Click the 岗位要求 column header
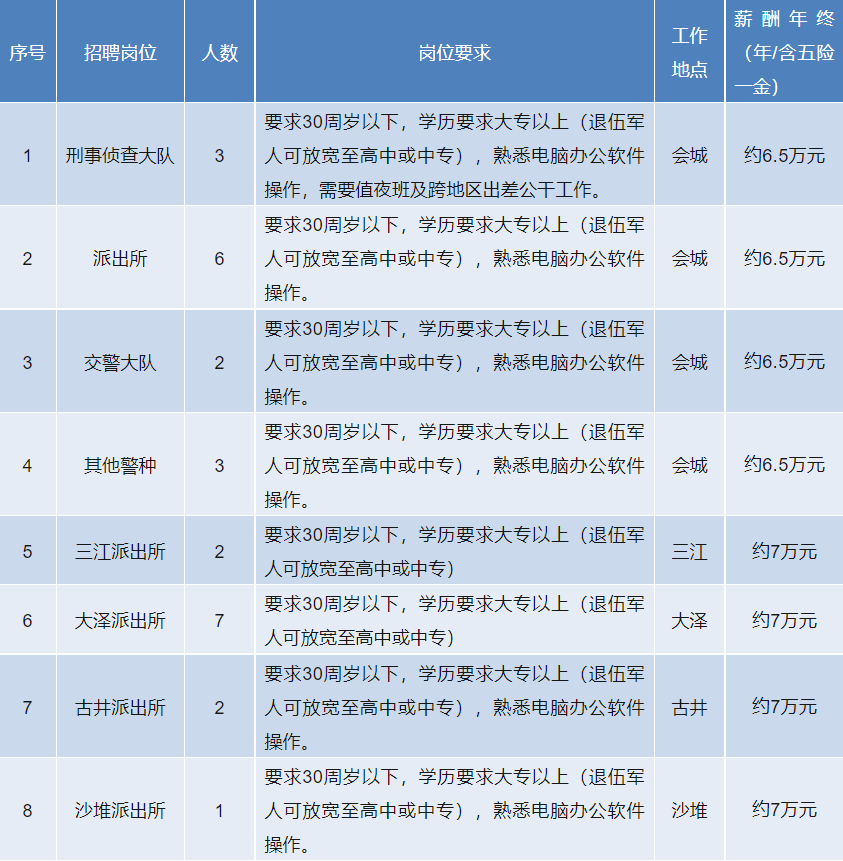Screen dimensions: 843x861 pyautogui.click(x=454, y=53)
